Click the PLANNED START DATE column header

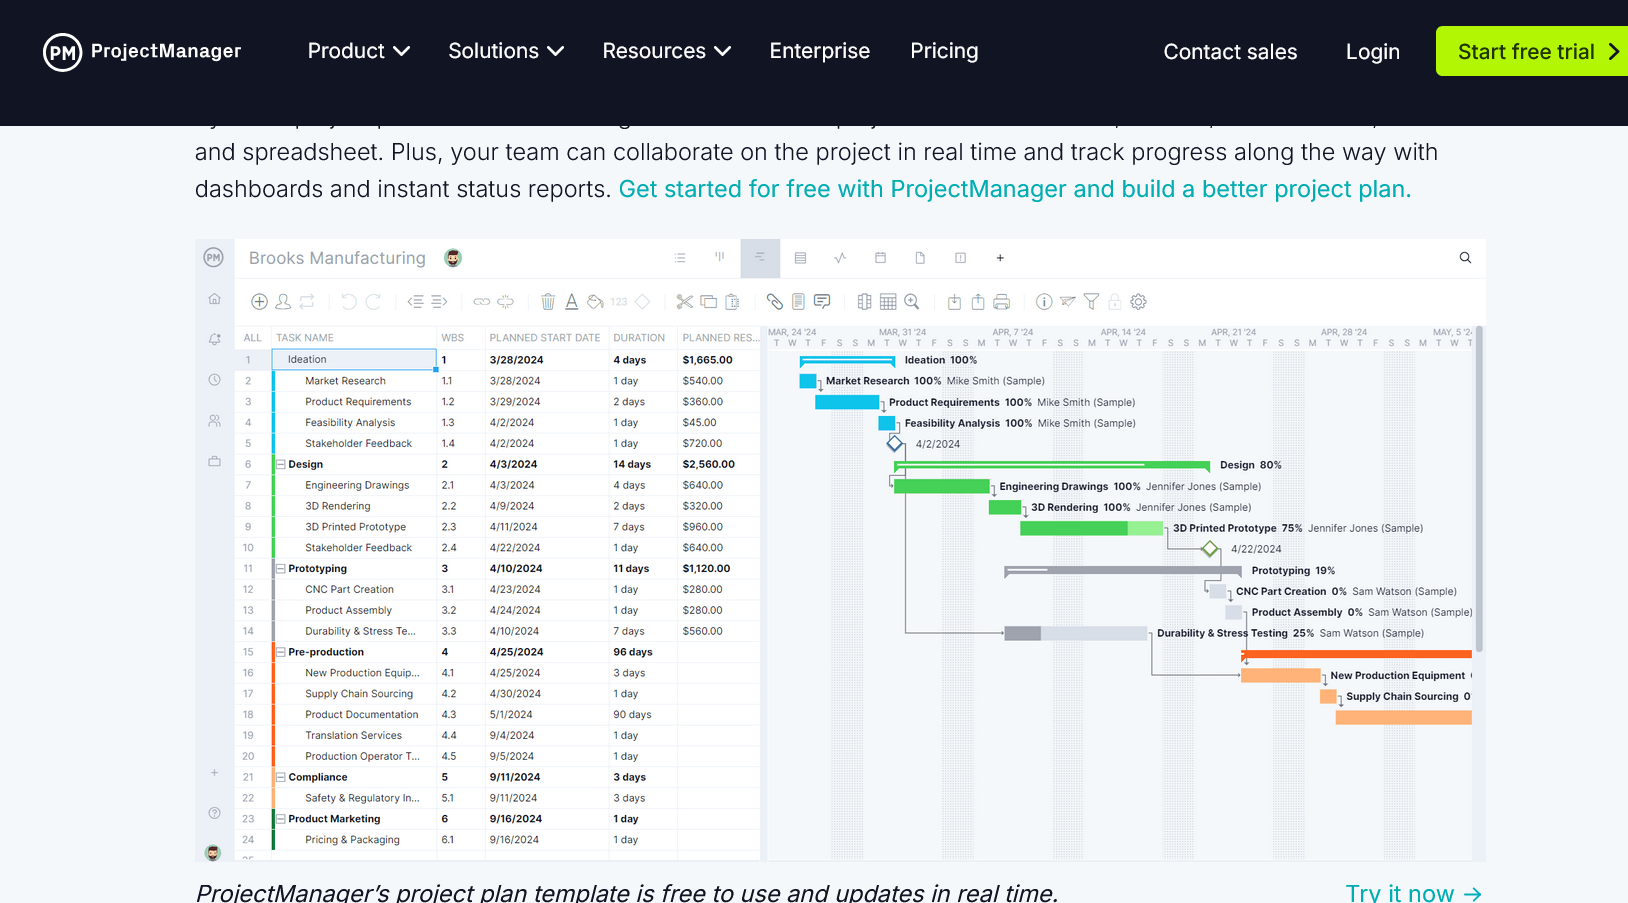545,338
